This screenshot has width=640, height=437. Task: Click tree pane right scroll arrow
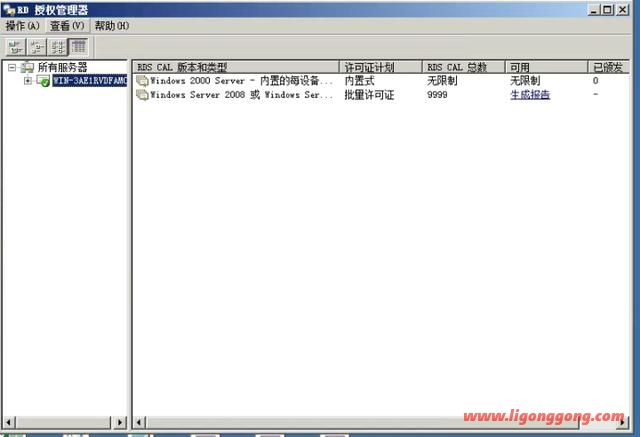click(119, 422)
